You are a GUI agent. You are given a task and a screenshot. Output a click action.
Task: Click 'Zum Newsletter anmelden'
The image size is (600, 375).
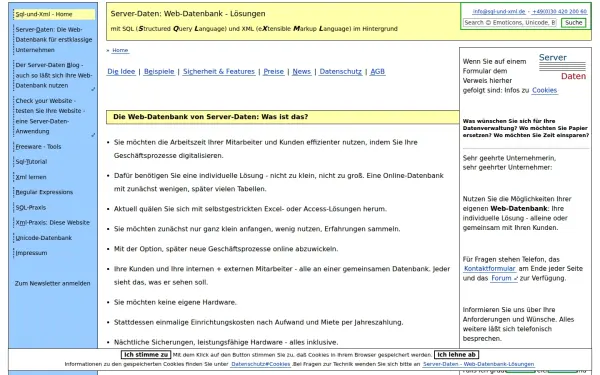53,284
